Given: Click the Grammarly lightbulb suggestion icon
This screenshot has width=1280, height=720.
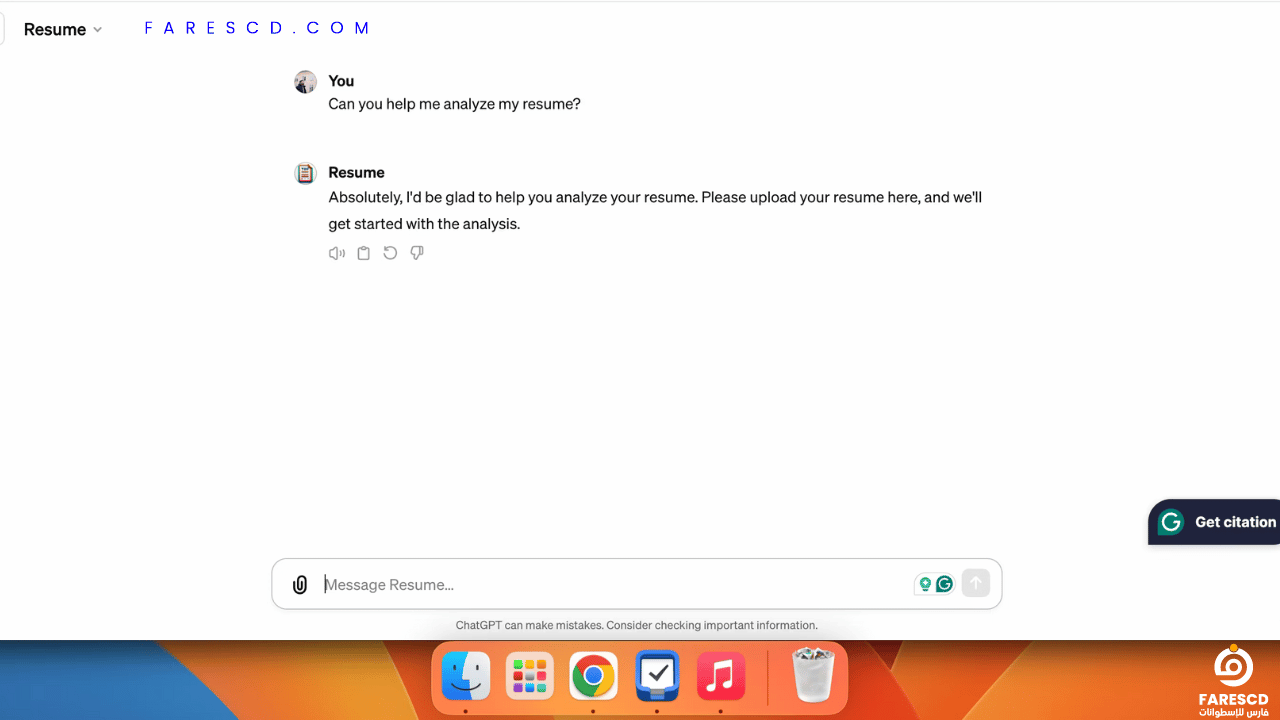Looking at the screenshot, I should pos(925,584).
